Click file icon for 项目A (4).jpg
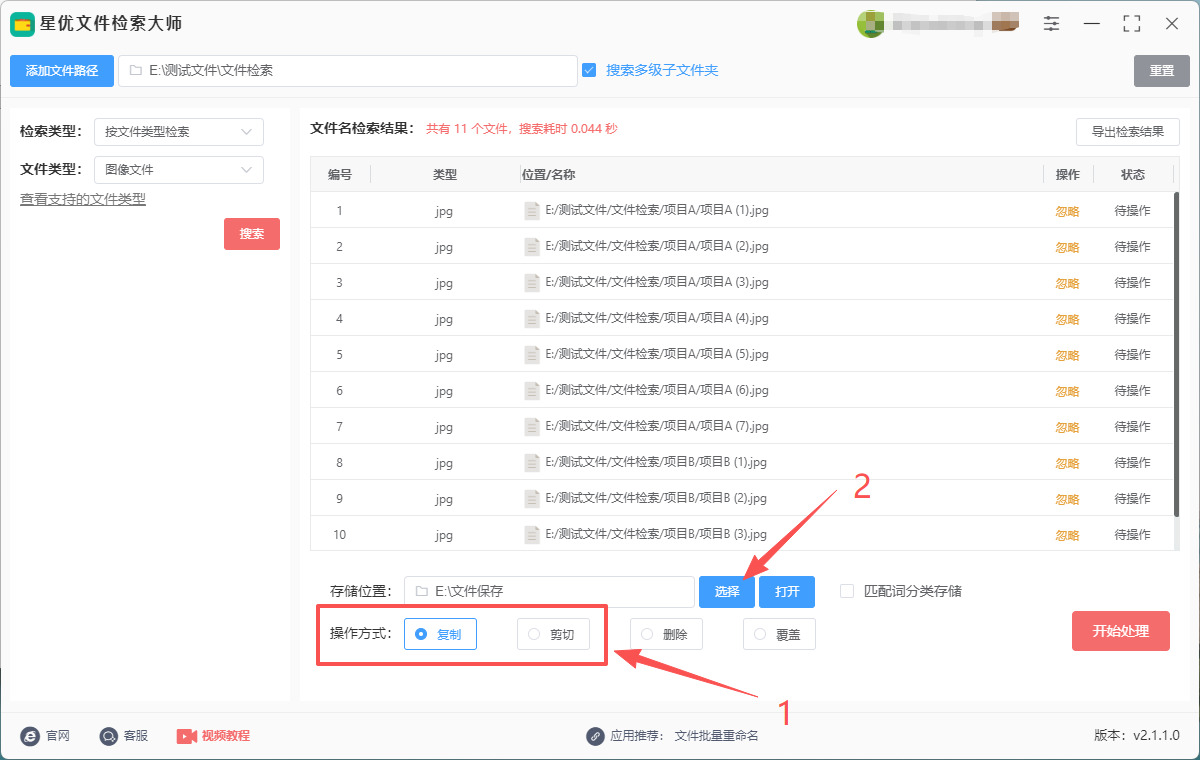The image size is (1200, 760). 532,319
